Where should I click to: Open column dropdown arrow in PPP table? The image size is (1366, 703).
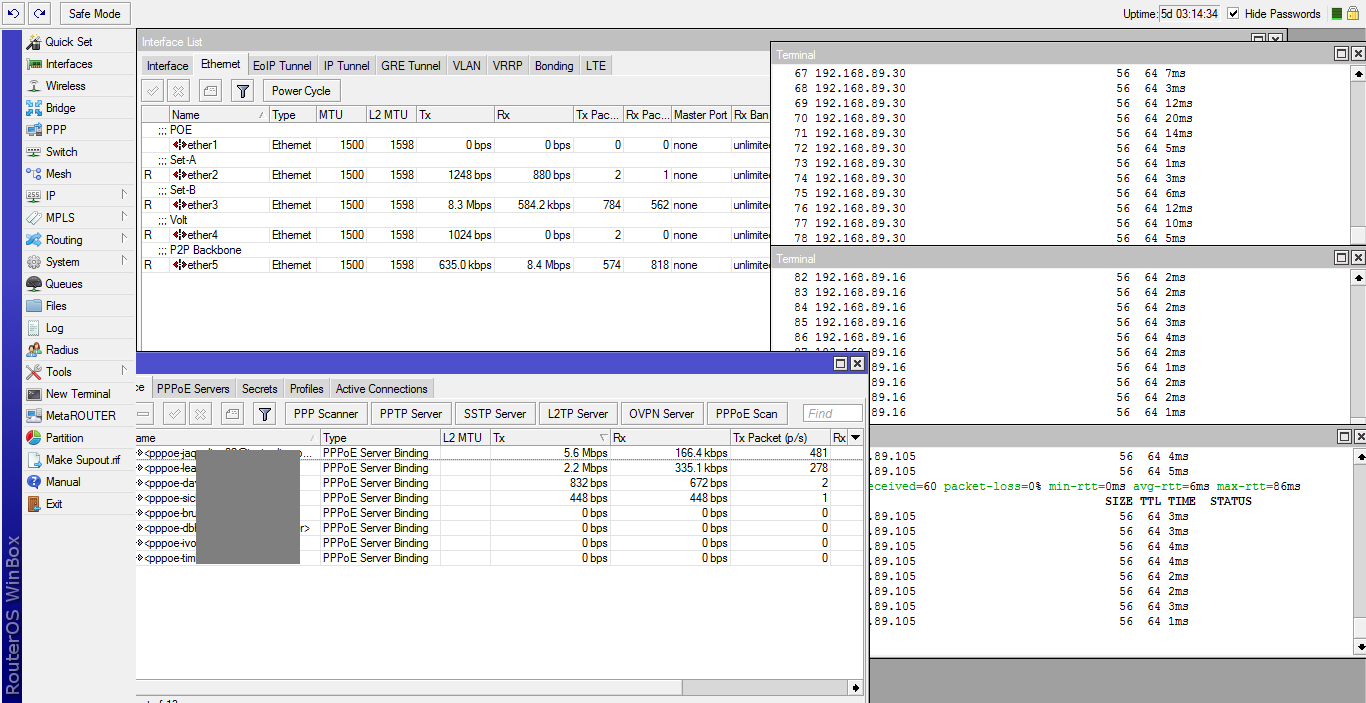click(855, 438)
